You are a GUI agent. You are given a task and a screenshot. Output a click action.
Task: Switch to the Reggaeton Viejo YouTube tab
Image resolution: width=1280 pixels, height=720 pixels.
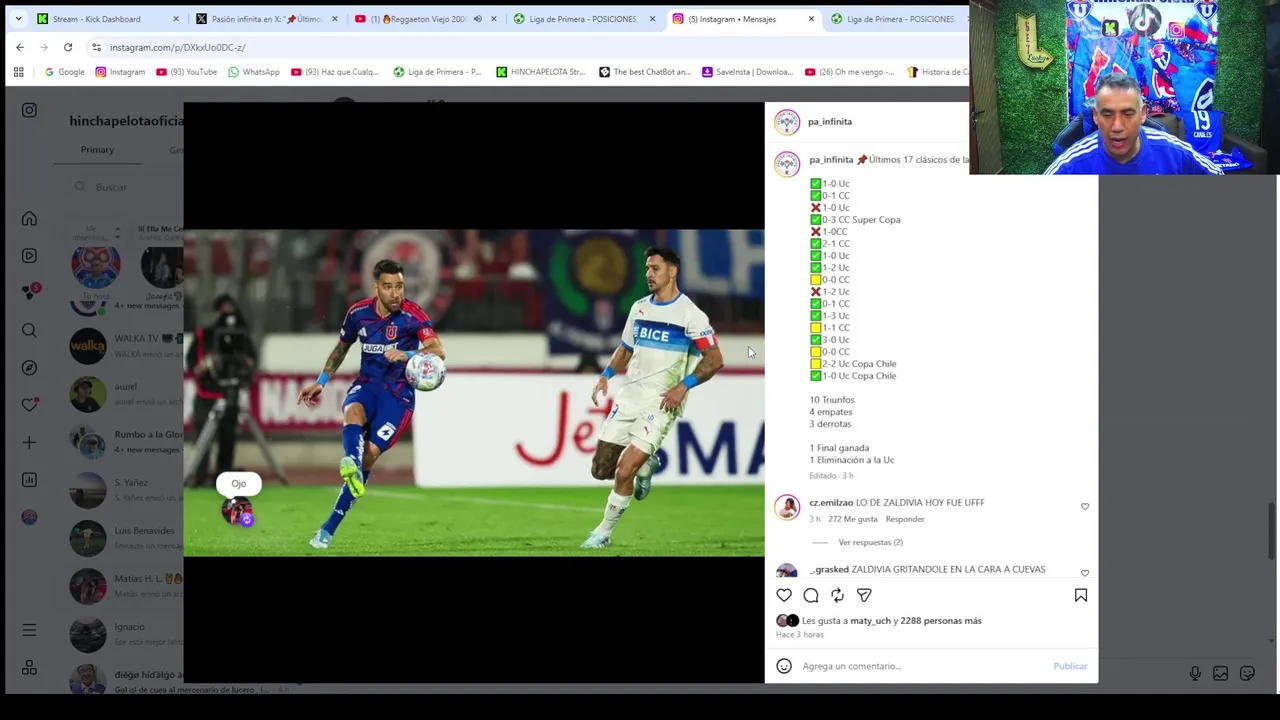pyautogui.click(x=425, y=19)
